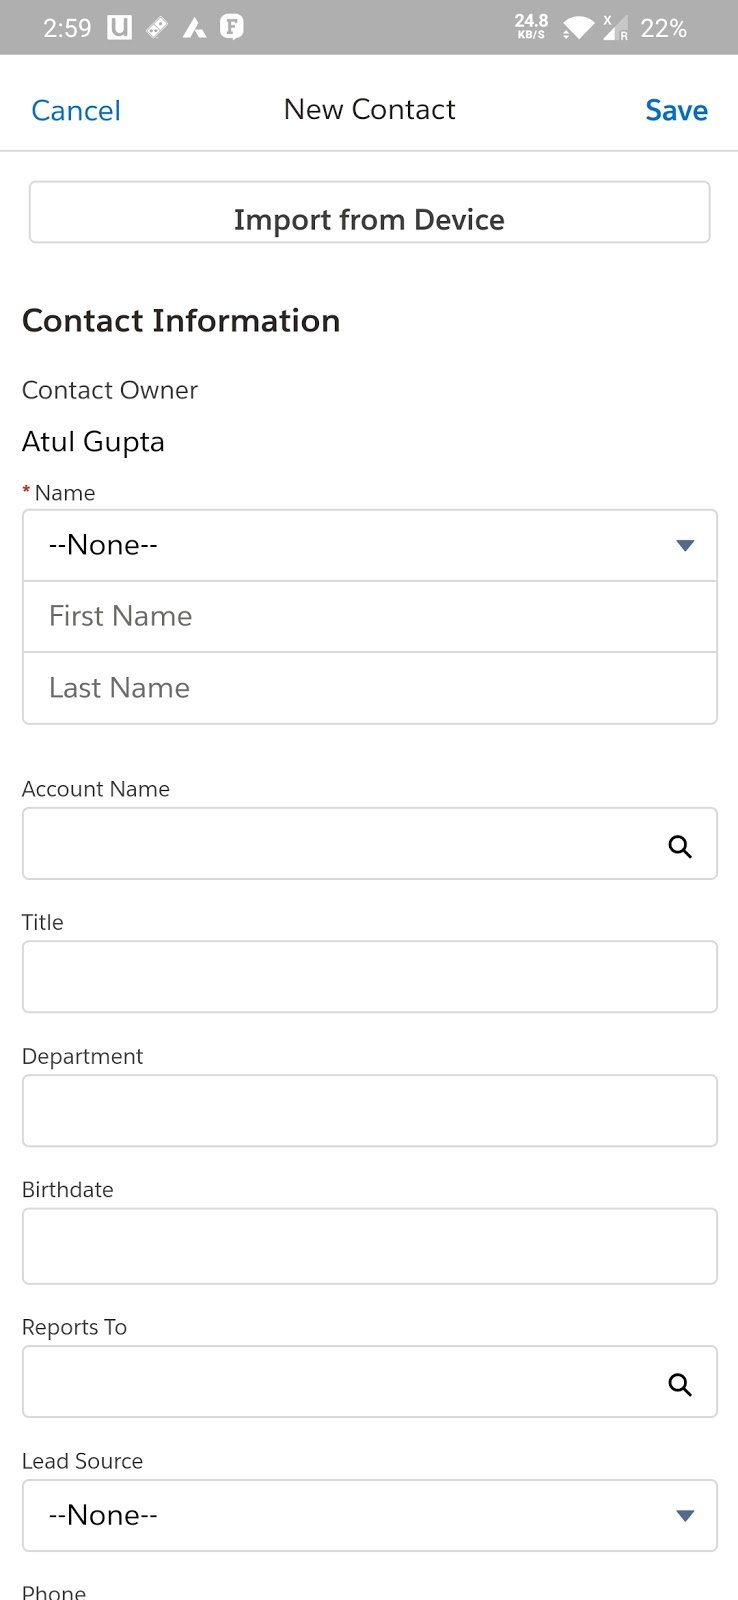
Task: Focus the Last Name input field
Action: [369, 688]
